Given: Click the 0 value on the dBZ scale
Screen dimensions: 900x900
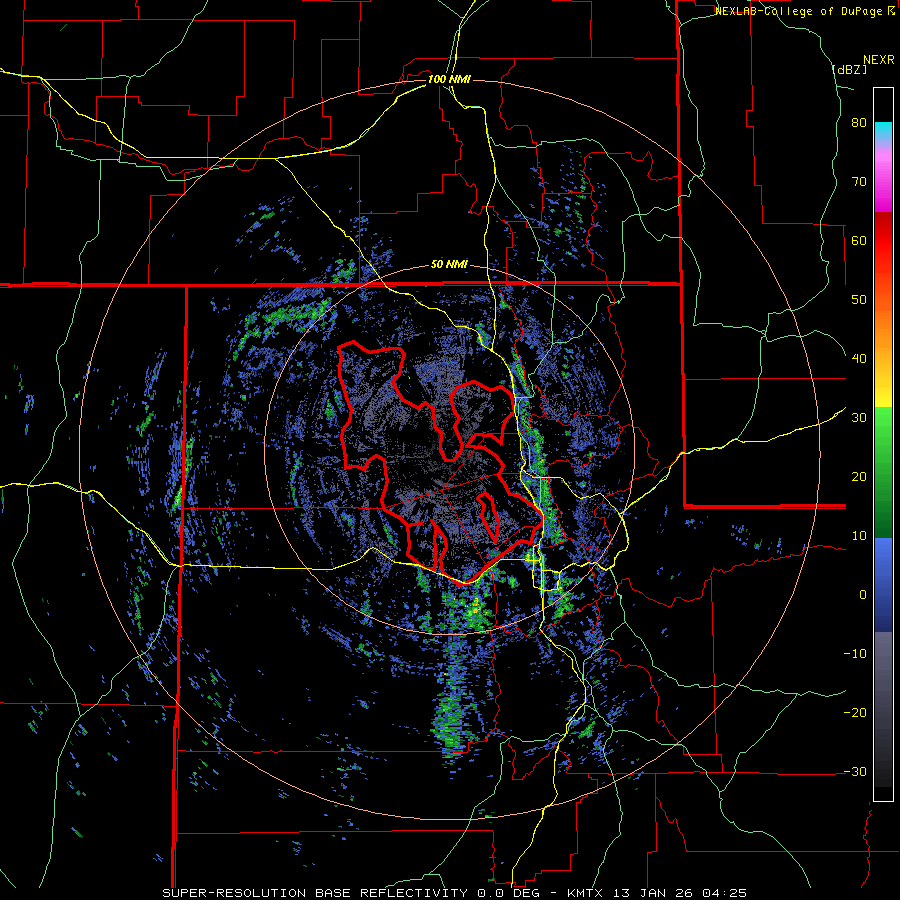Looking at the screenshot, I should [x=863, y=595].
